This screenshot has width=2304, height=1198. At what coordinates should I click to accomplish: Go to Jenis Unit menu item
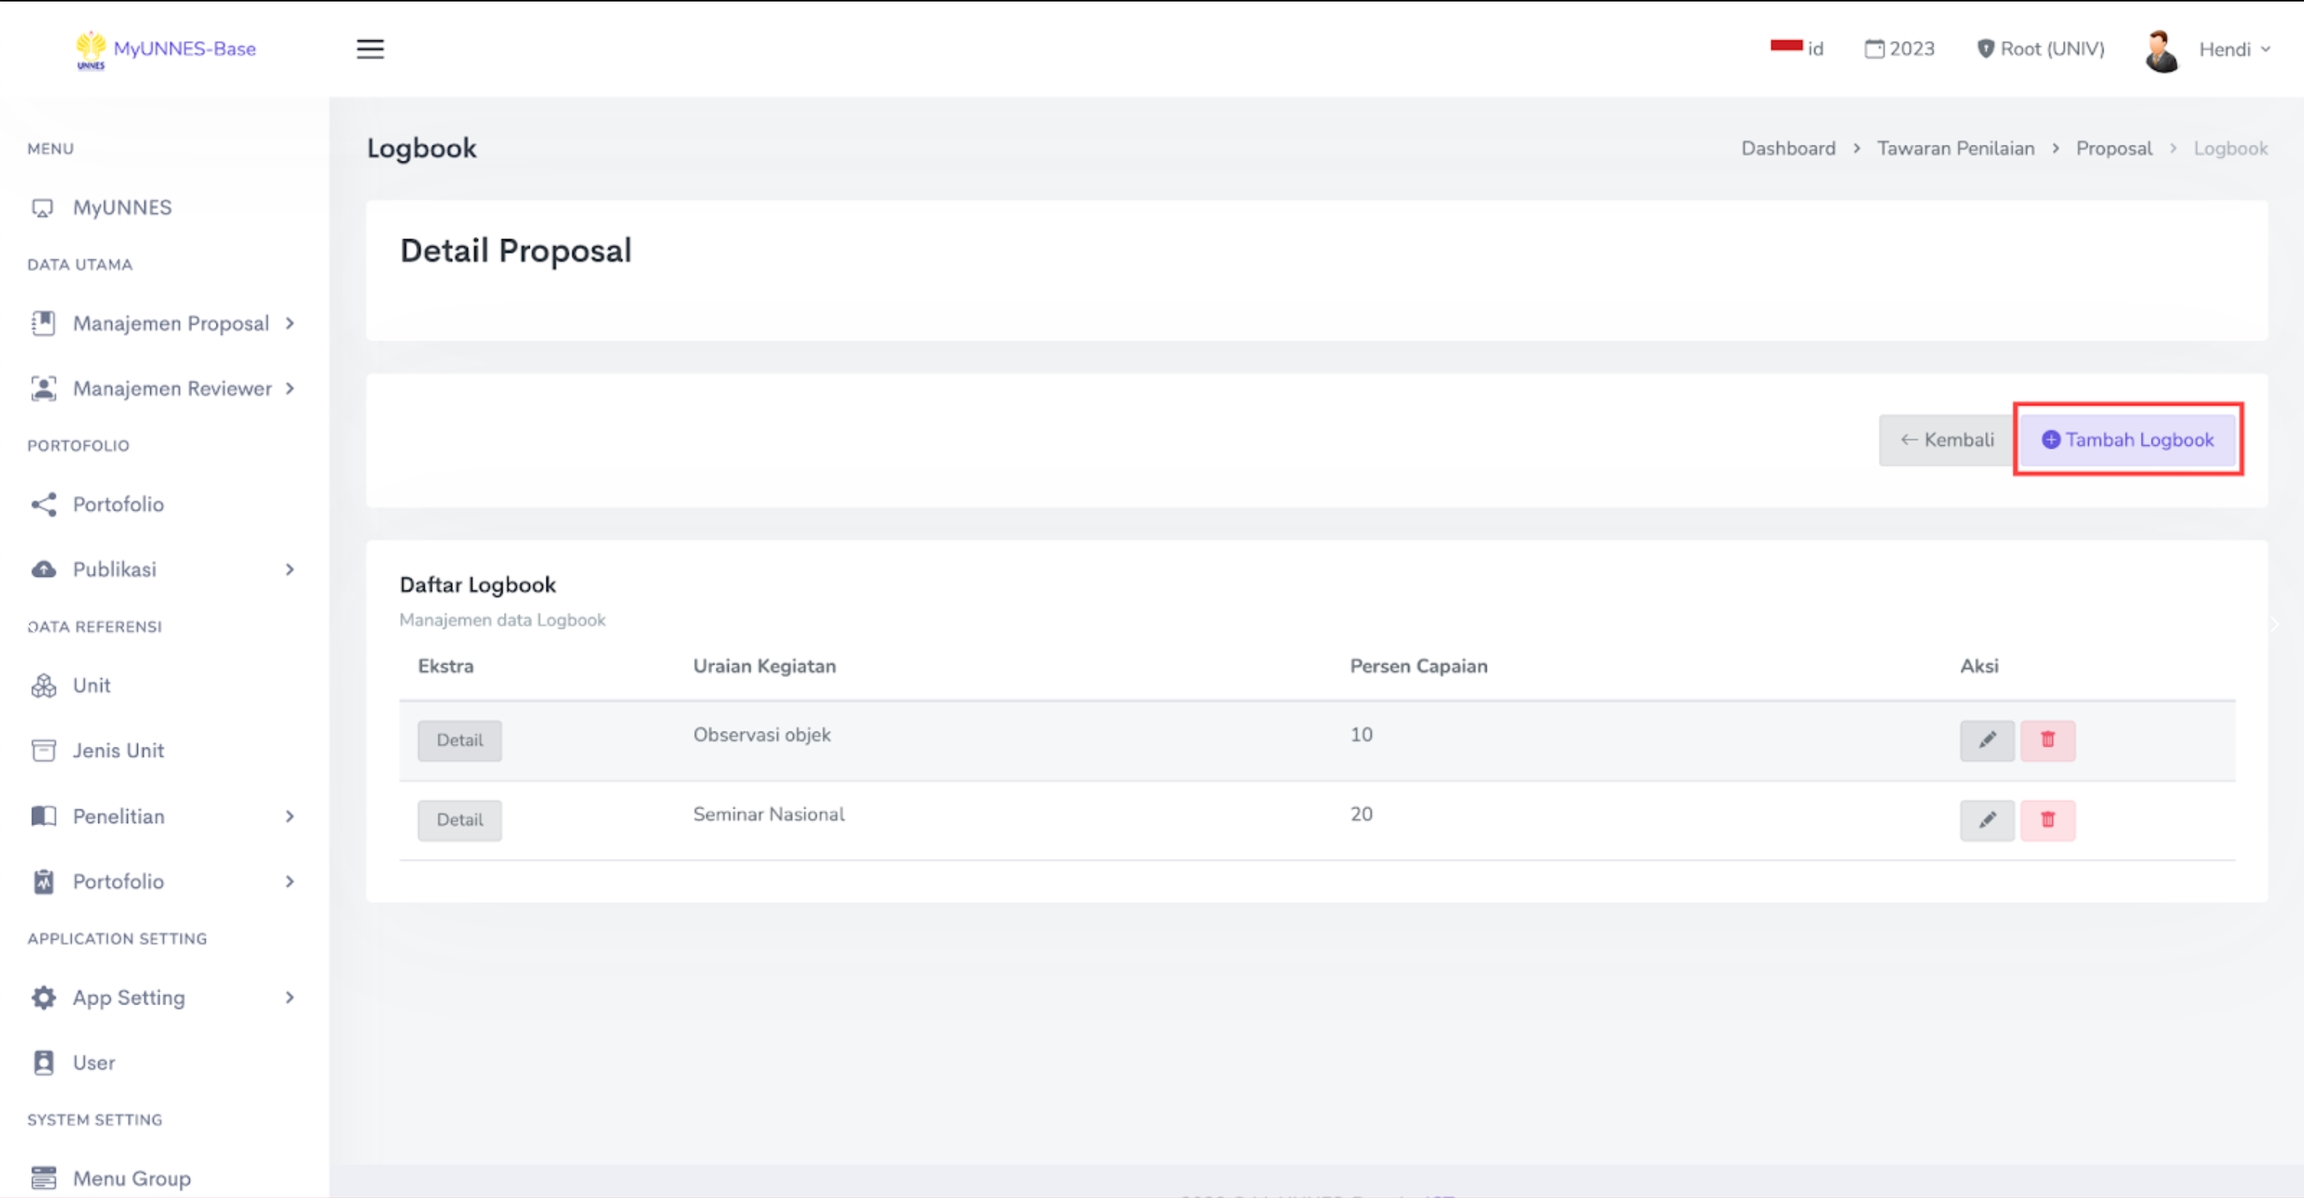click(118, 750)
